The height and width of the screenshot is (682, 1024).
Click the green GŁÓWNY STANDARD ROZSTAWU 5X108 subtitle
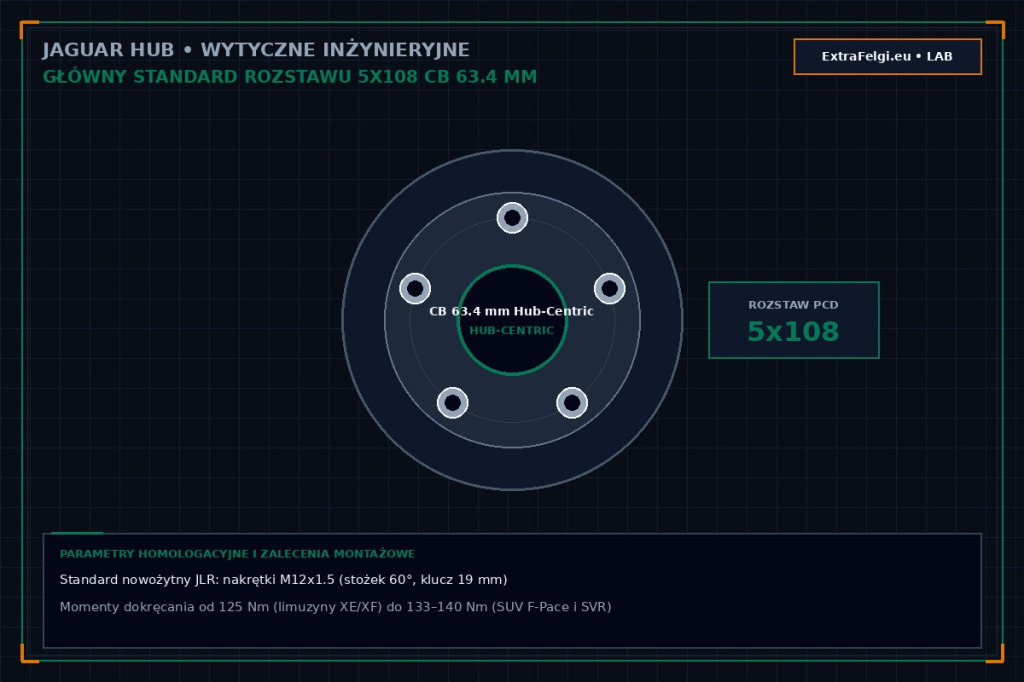289,77
